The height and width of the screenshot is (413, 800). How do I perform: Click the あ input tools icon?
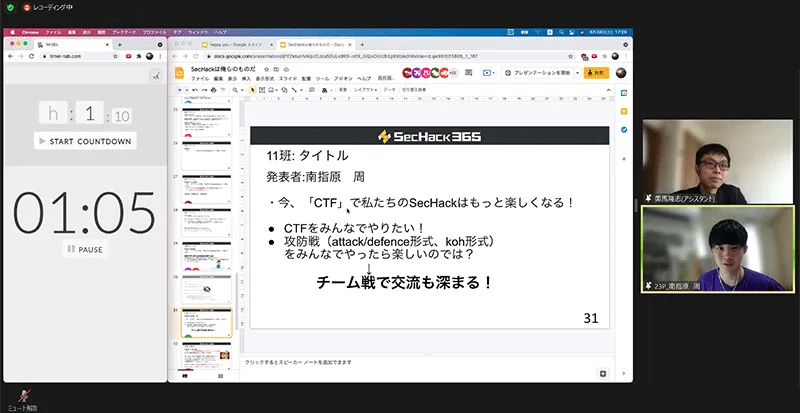coord(324,90)
